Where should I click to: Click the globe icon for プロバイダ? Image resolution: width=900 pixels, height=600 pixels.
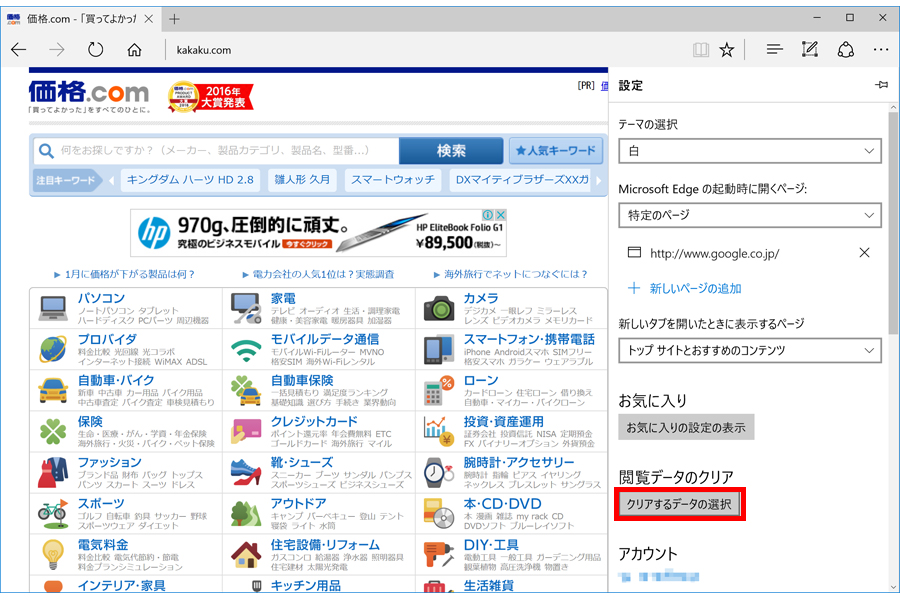coord(53,349)
